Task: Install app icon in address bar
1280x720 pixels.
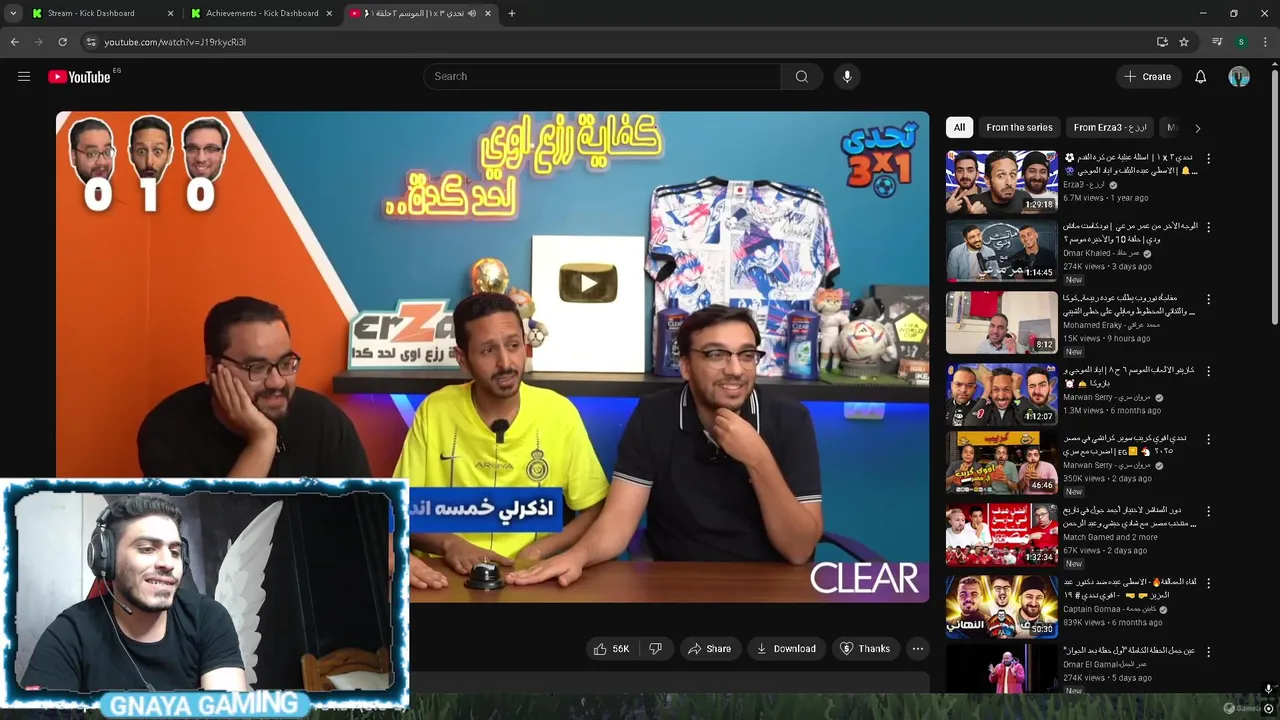Action: [1162, 42]
